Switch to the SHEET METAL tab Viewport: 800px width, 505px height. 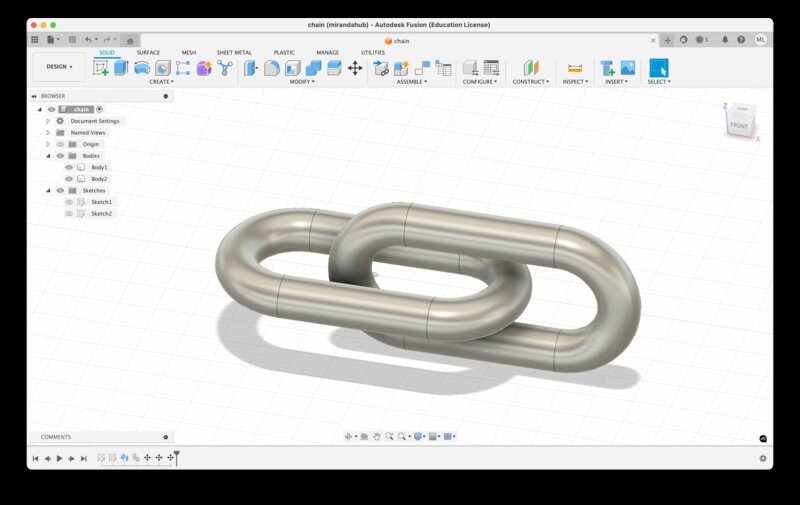point(234,52)
